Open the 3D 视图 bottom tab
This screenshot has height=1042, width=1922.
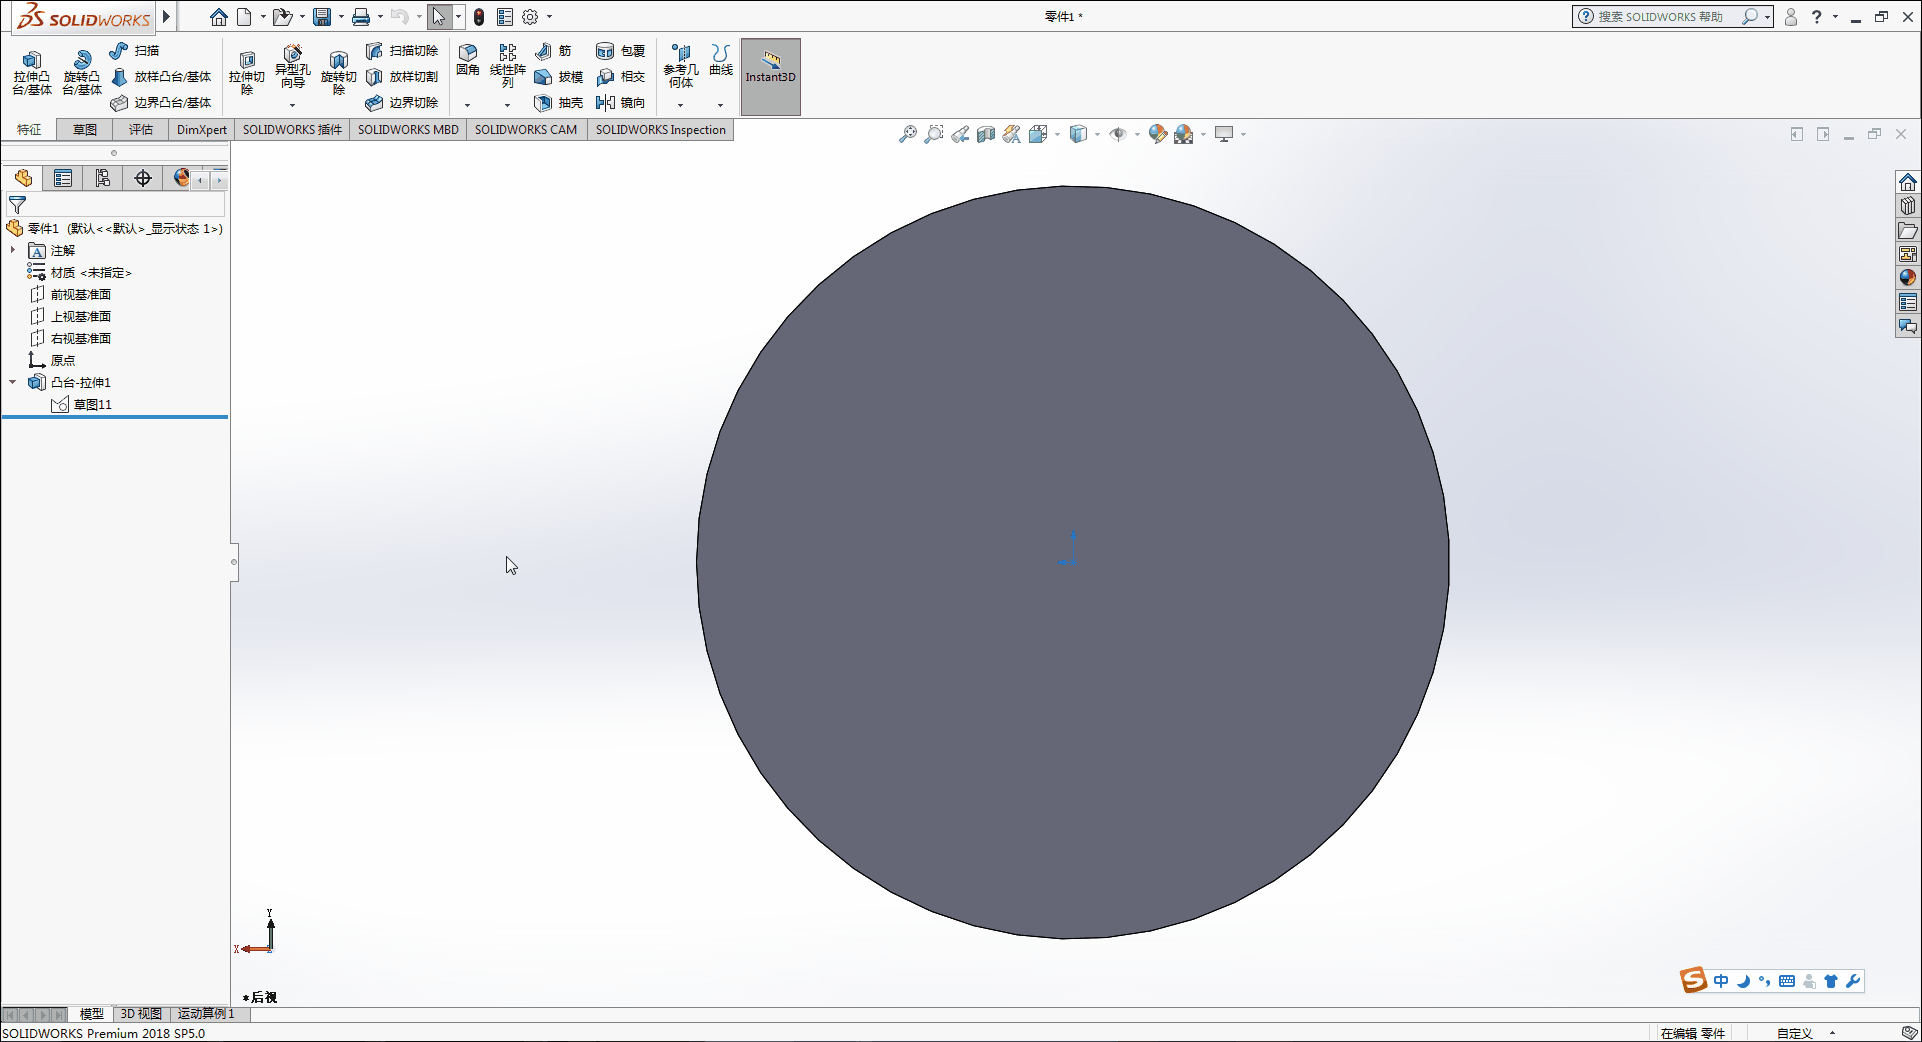click(141, 1014)
